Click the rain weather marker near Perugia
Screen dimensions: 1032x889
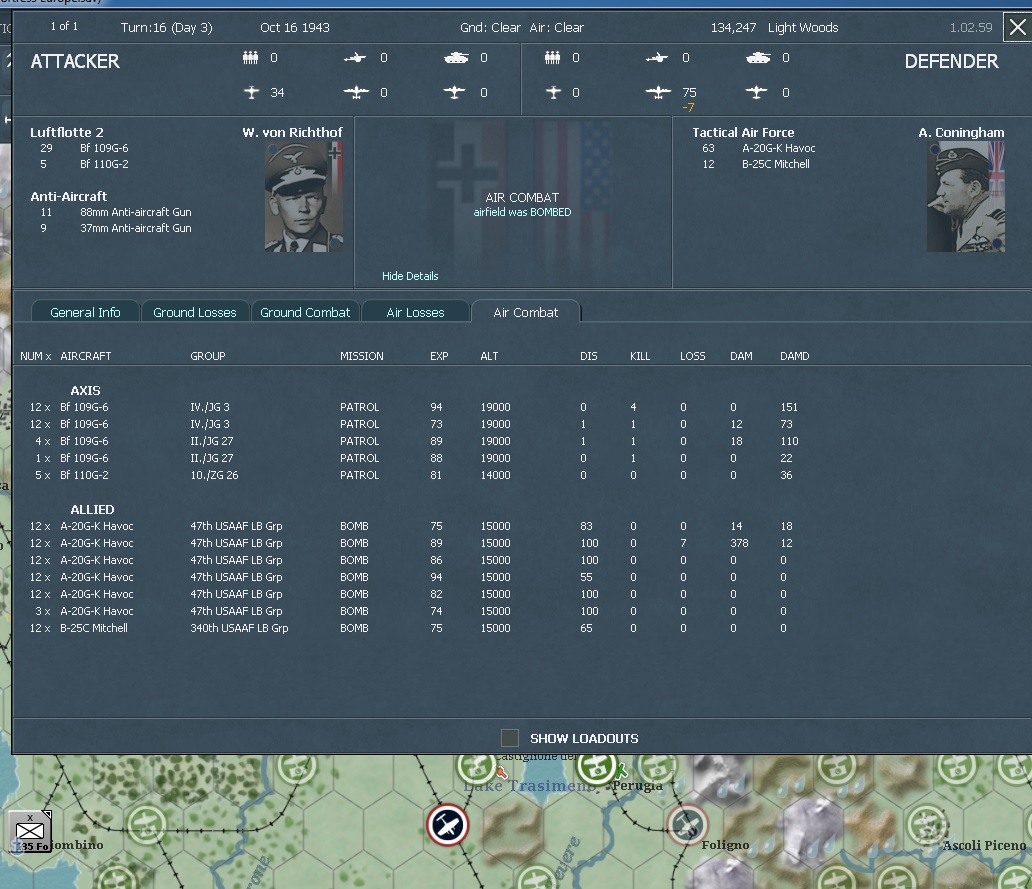coord(621,771)
